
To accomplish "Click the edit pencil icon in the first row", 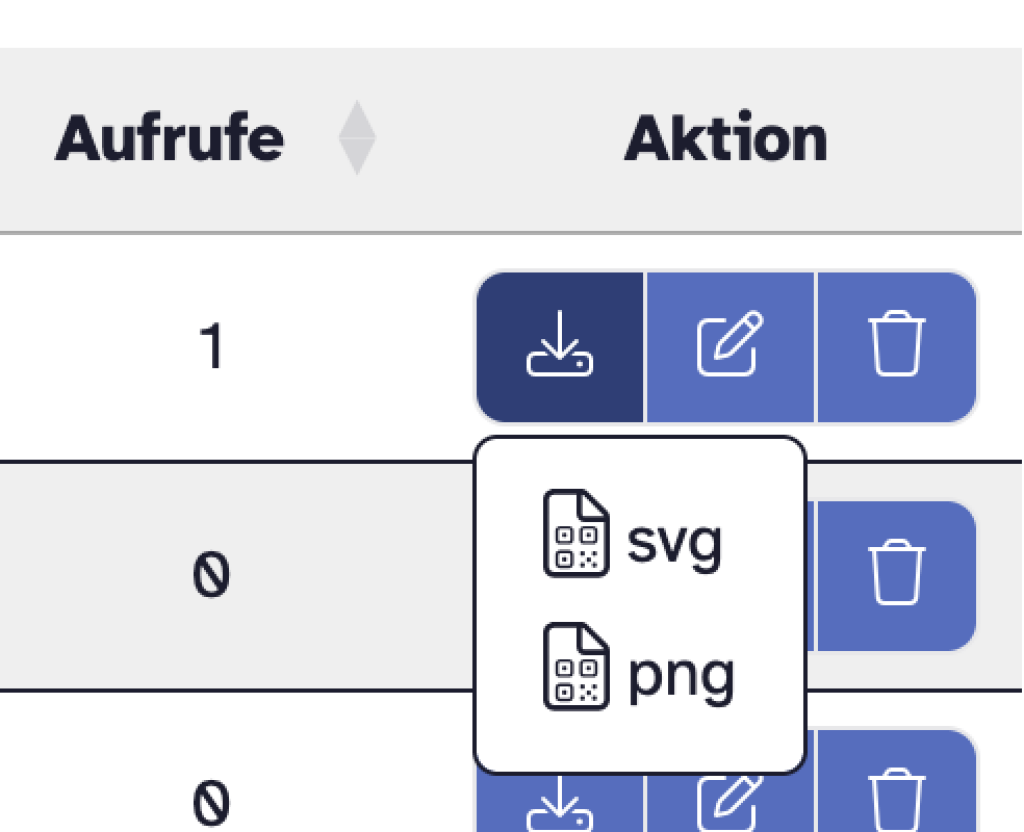I will click(730, 345).
